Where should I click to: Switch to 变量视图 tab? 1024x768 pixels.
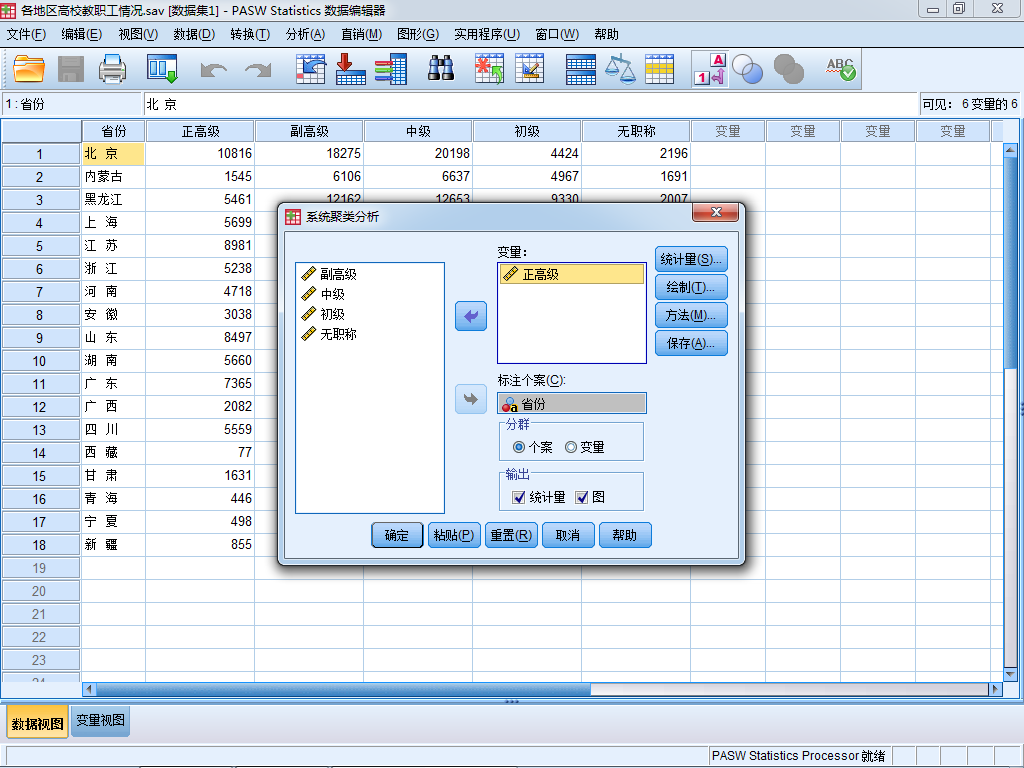tap(100, 720)
